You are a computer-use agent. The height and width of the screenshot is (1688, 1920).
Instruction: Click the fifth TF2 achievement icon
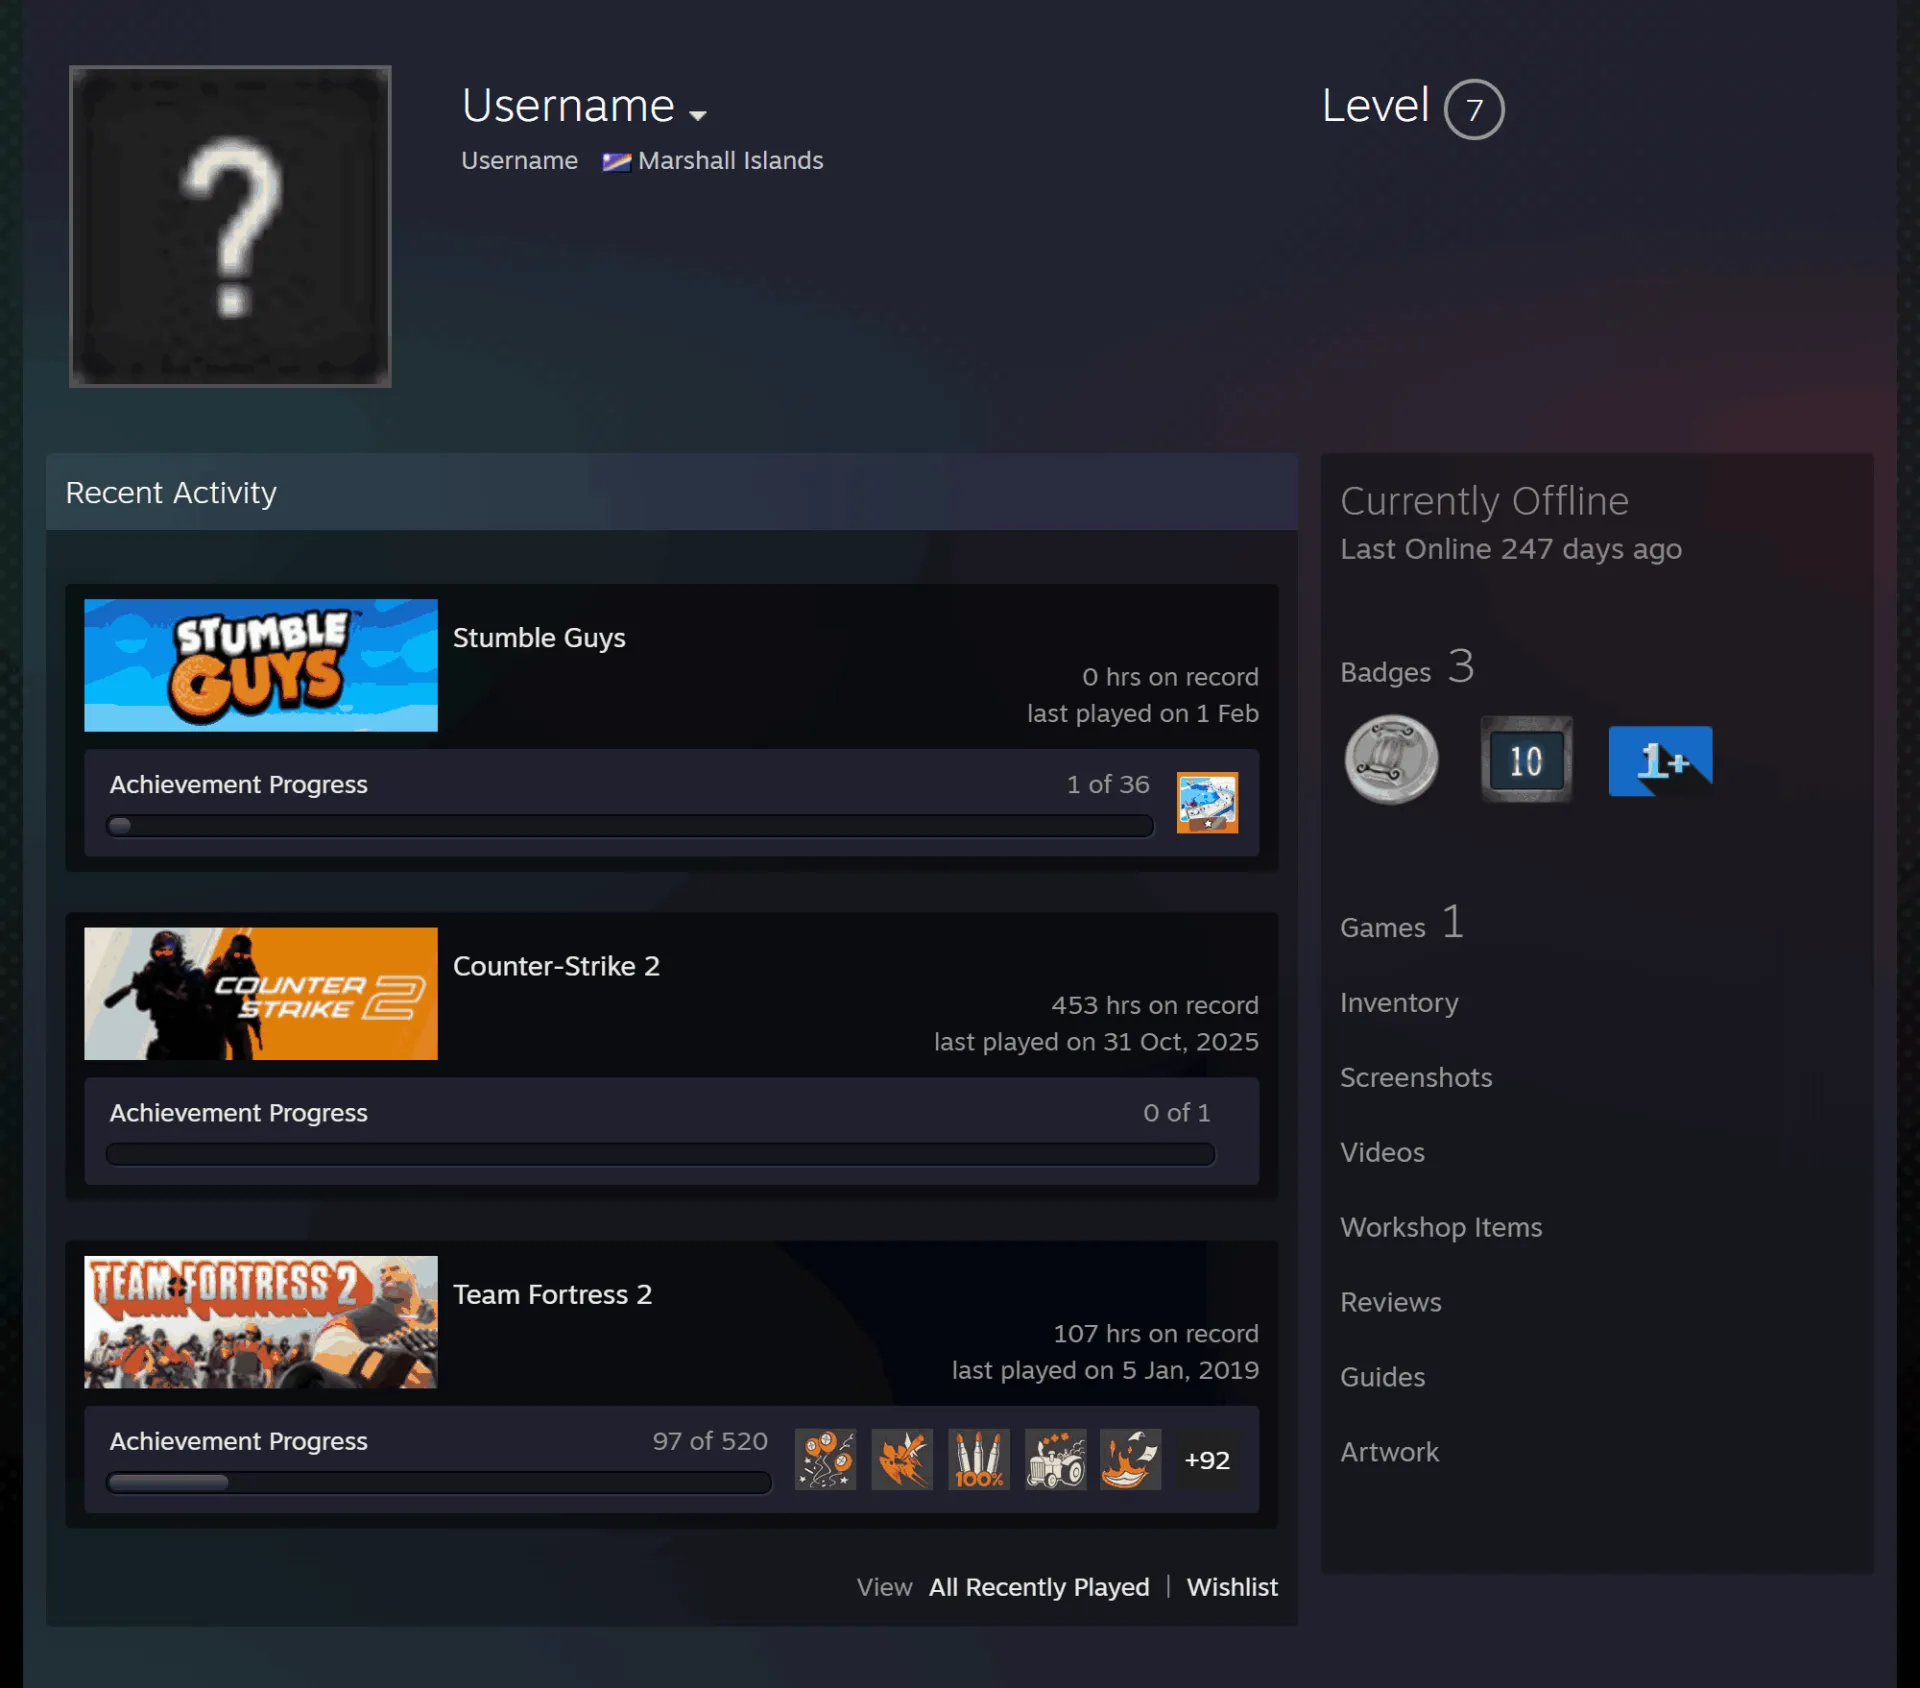[1131, 1459]
